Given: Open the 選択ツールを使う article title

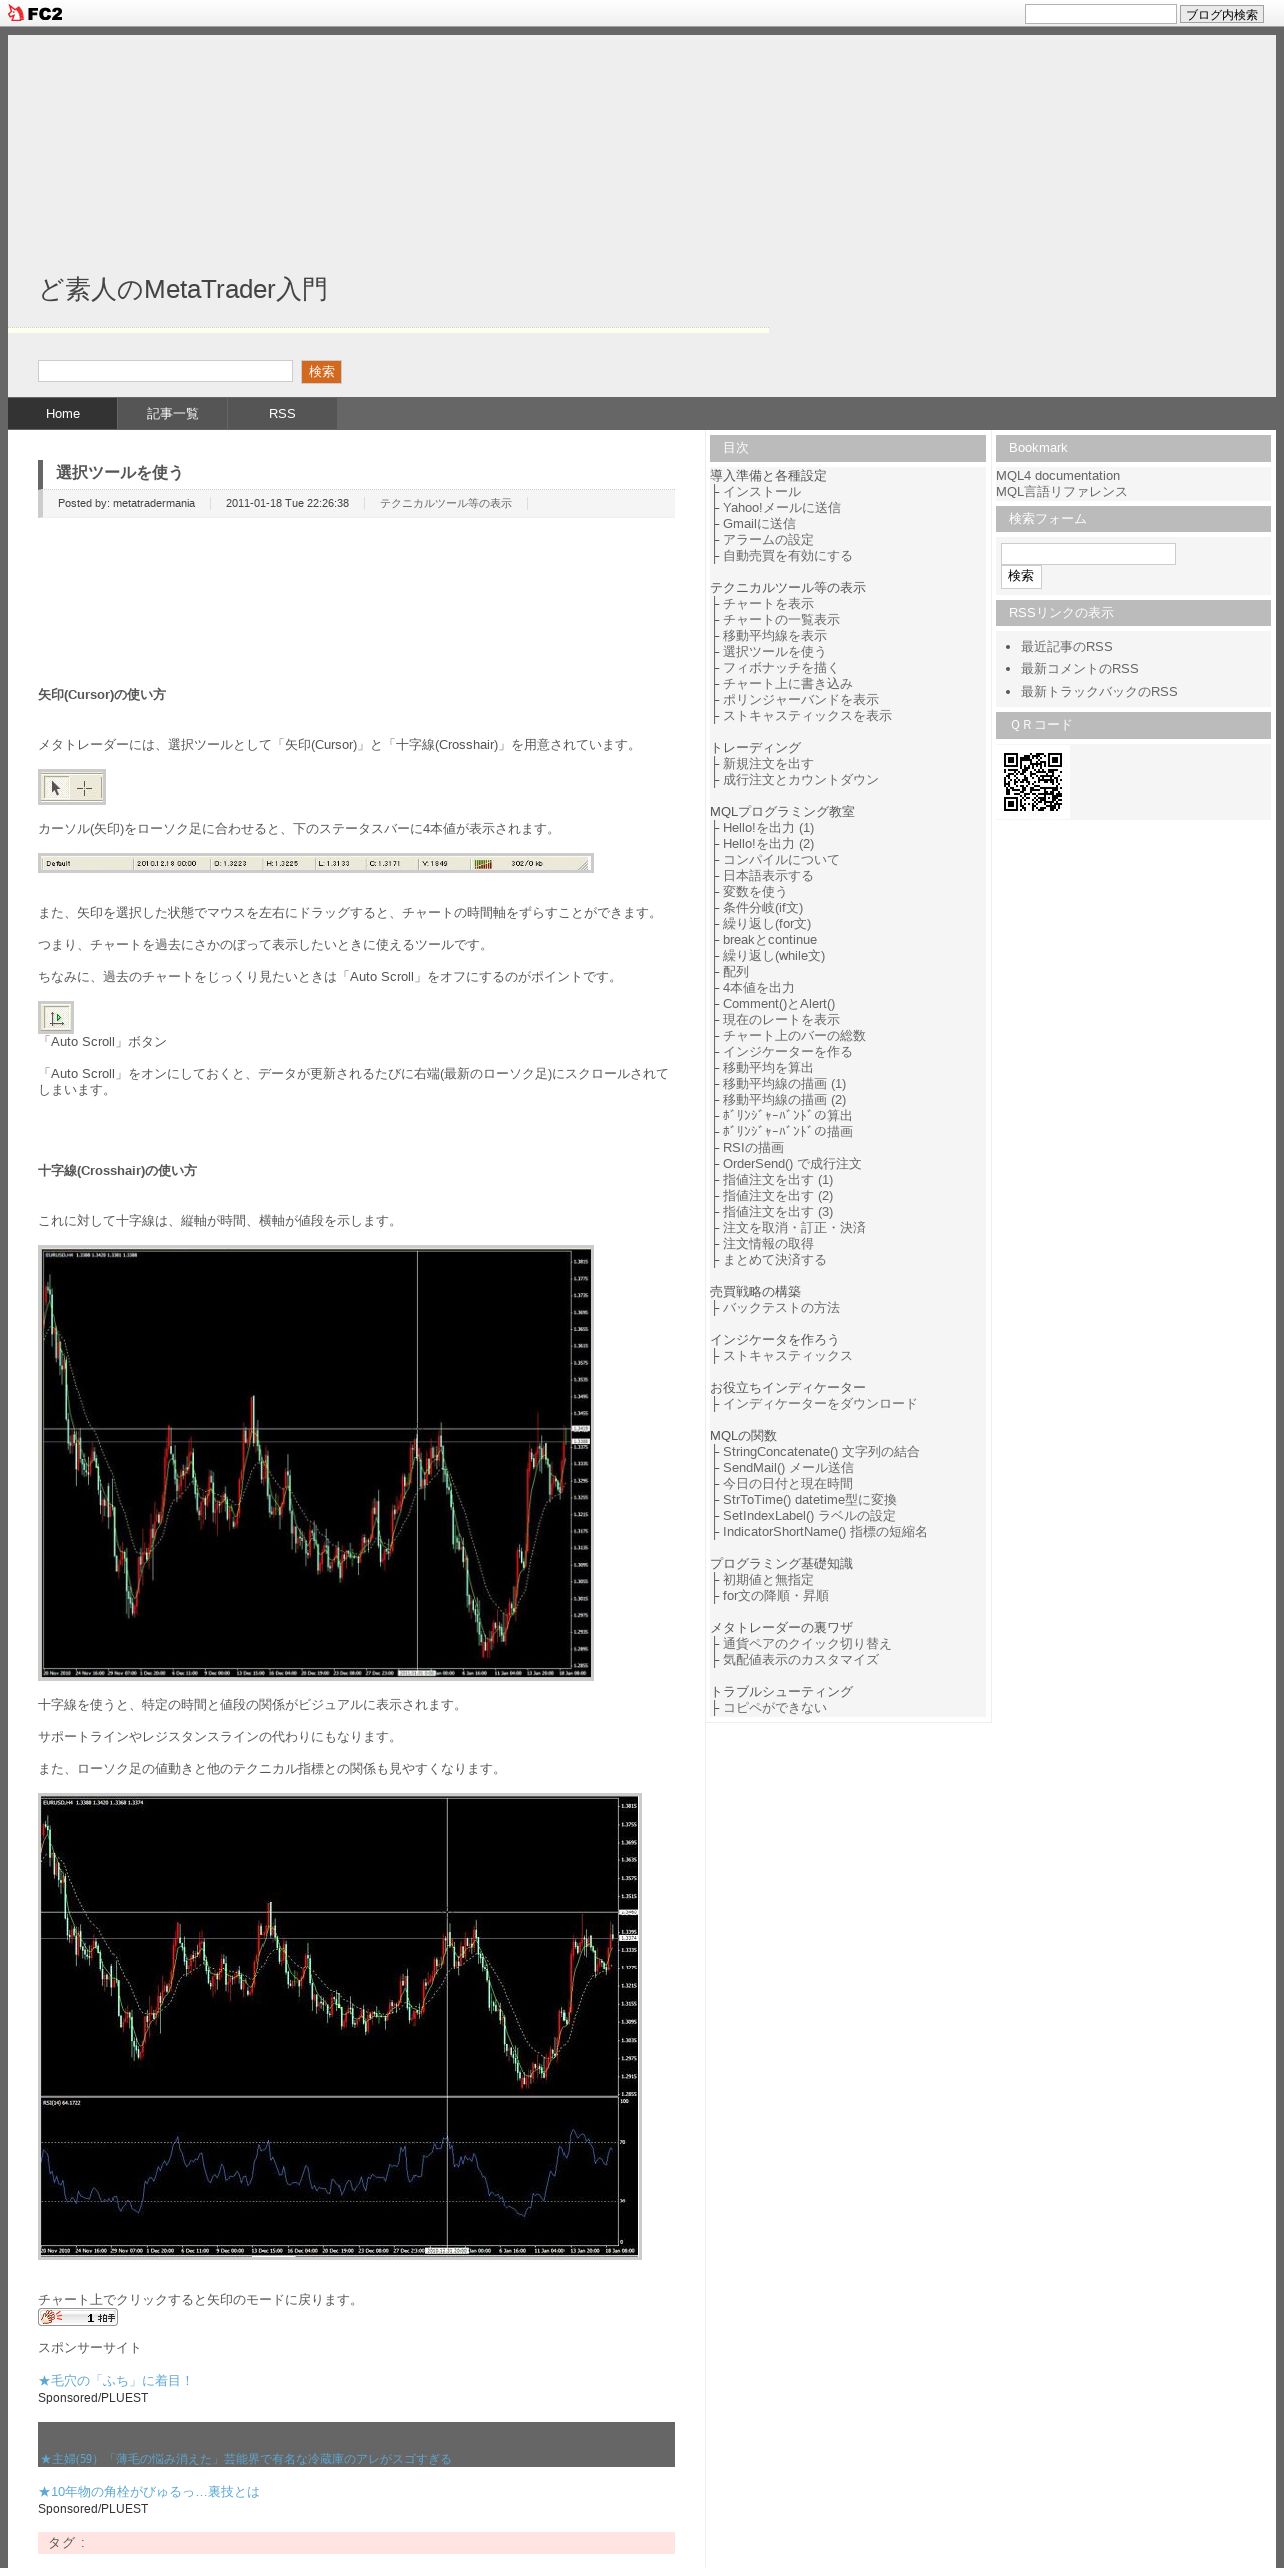Looking at the screenshot, I should pos(119,473).
